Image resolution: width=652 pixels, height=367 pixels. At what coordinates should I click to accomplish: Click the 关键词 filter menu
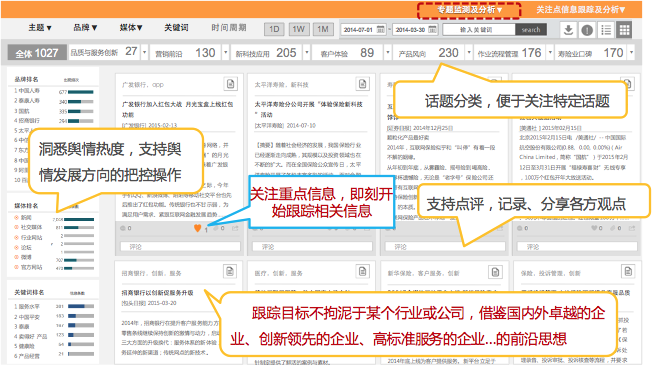pos(176,27)
